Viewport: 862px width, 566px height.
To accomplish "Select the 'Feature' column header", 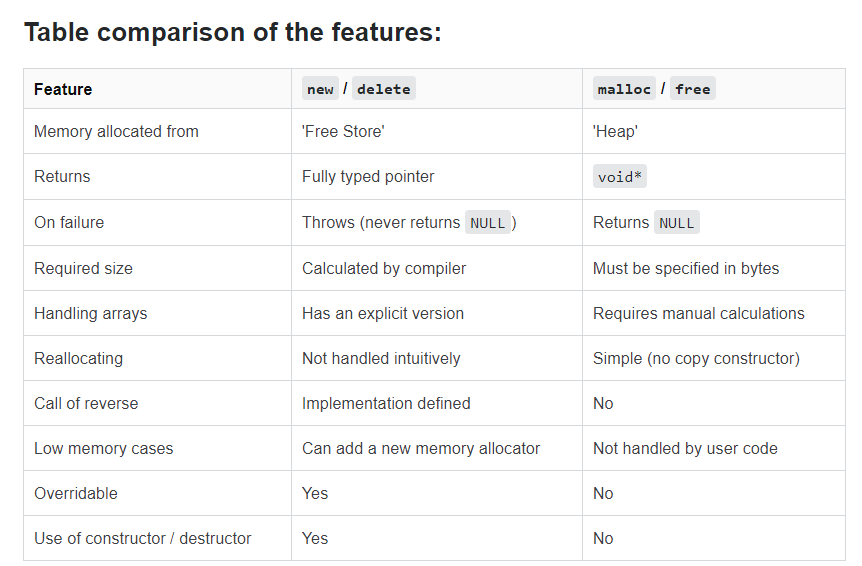I will click(63, 89).
